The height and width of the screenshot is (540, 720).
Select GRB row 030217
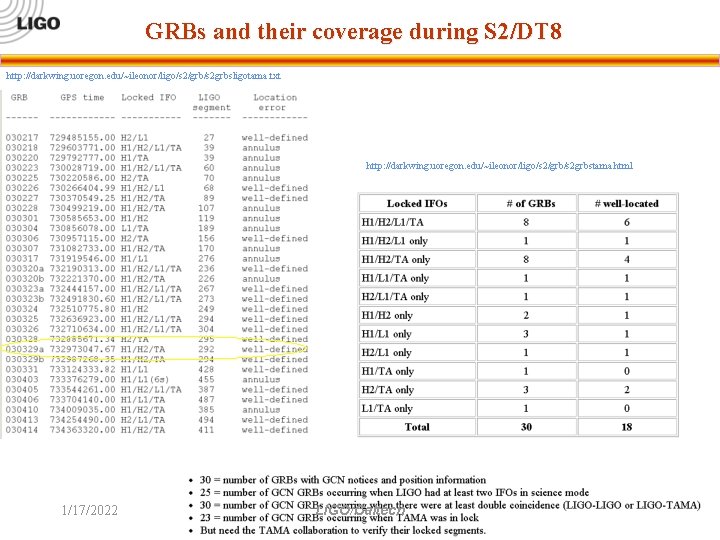pos(157,137)
